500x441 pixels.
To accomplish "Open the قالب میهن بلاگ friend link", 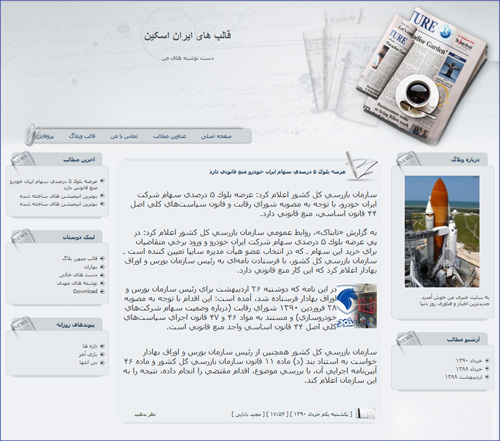I will 80,258.
